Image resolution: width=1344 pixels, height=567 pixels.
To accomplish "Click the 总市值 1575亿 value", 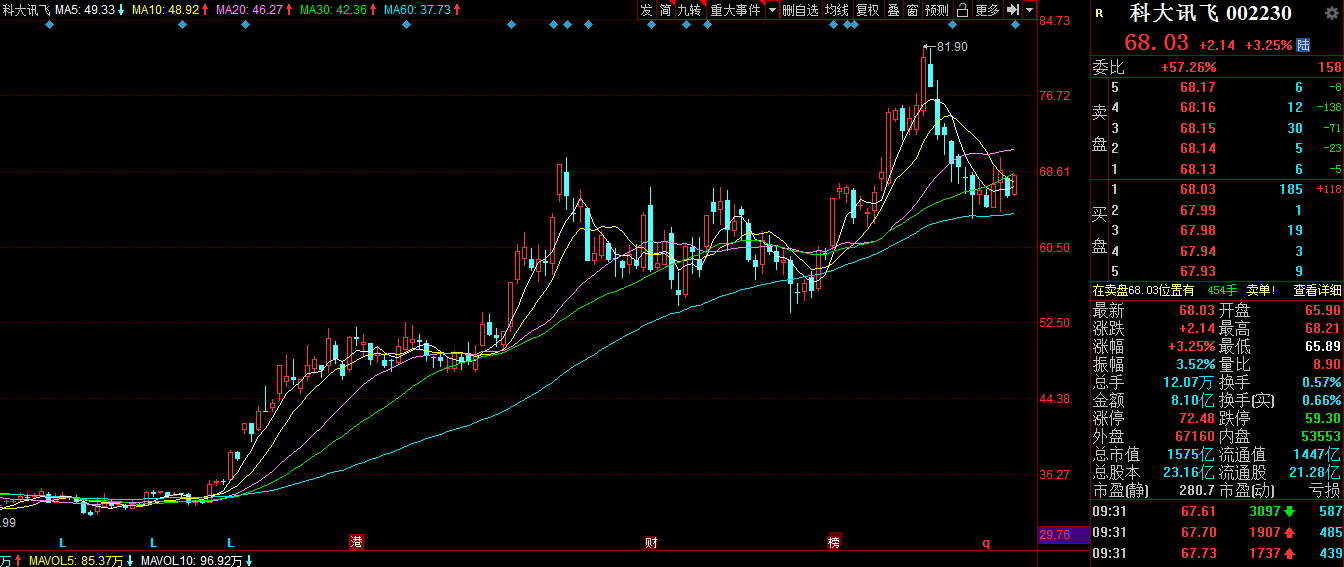I will pyautogui.click(x=1192, y=454).
